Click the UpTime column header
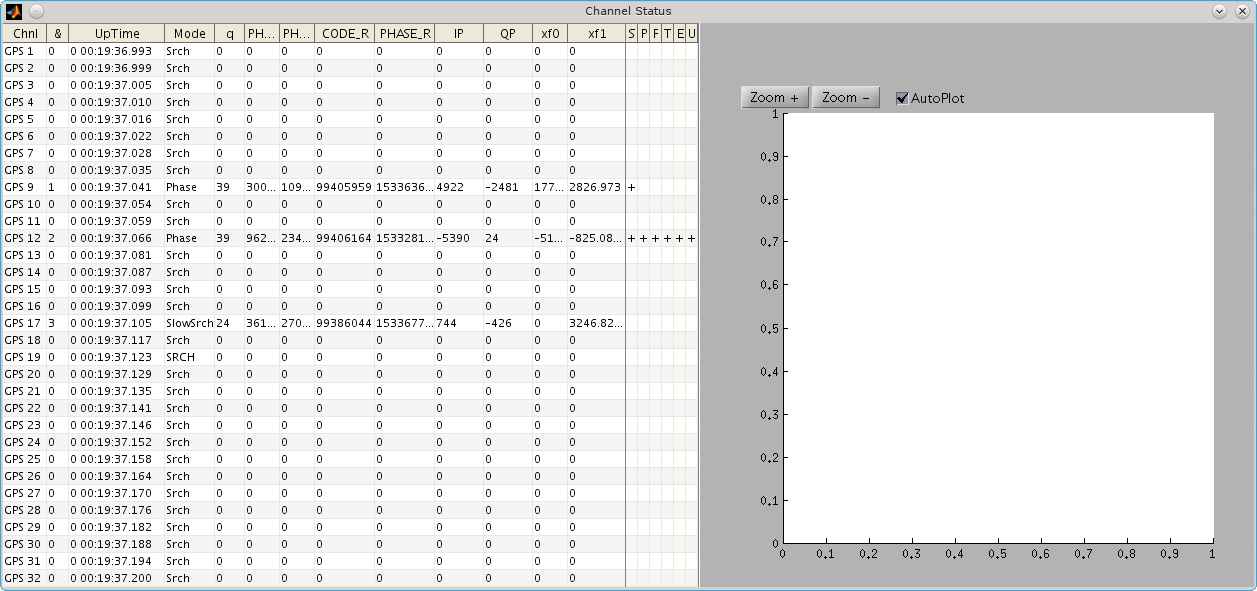This screenshot has height=591, width=1257. (x=117, y=34)
